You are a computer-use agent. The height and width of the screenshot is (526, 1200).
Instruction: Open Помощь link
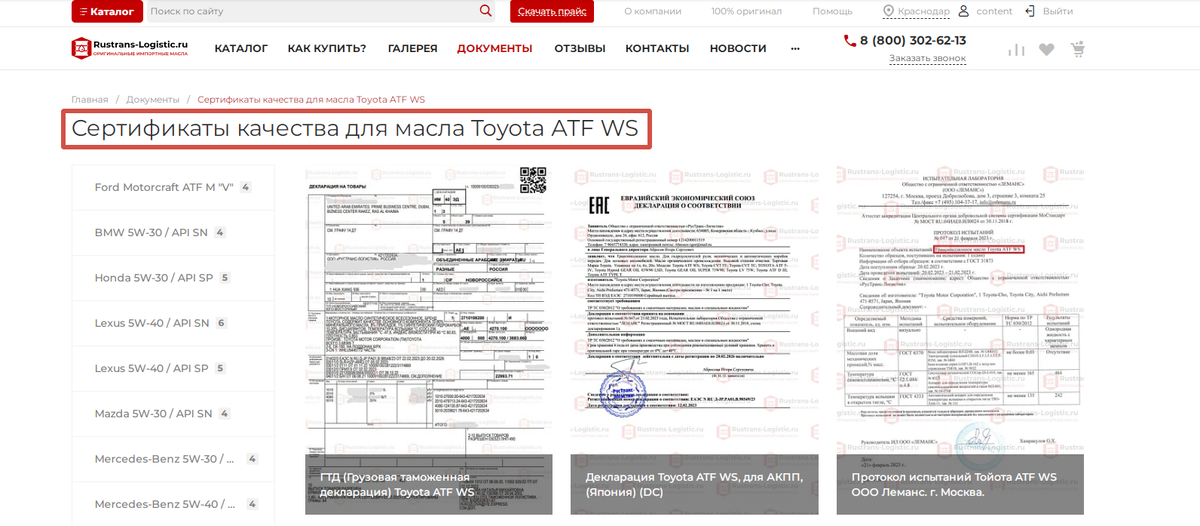click(x=832, y=11)
